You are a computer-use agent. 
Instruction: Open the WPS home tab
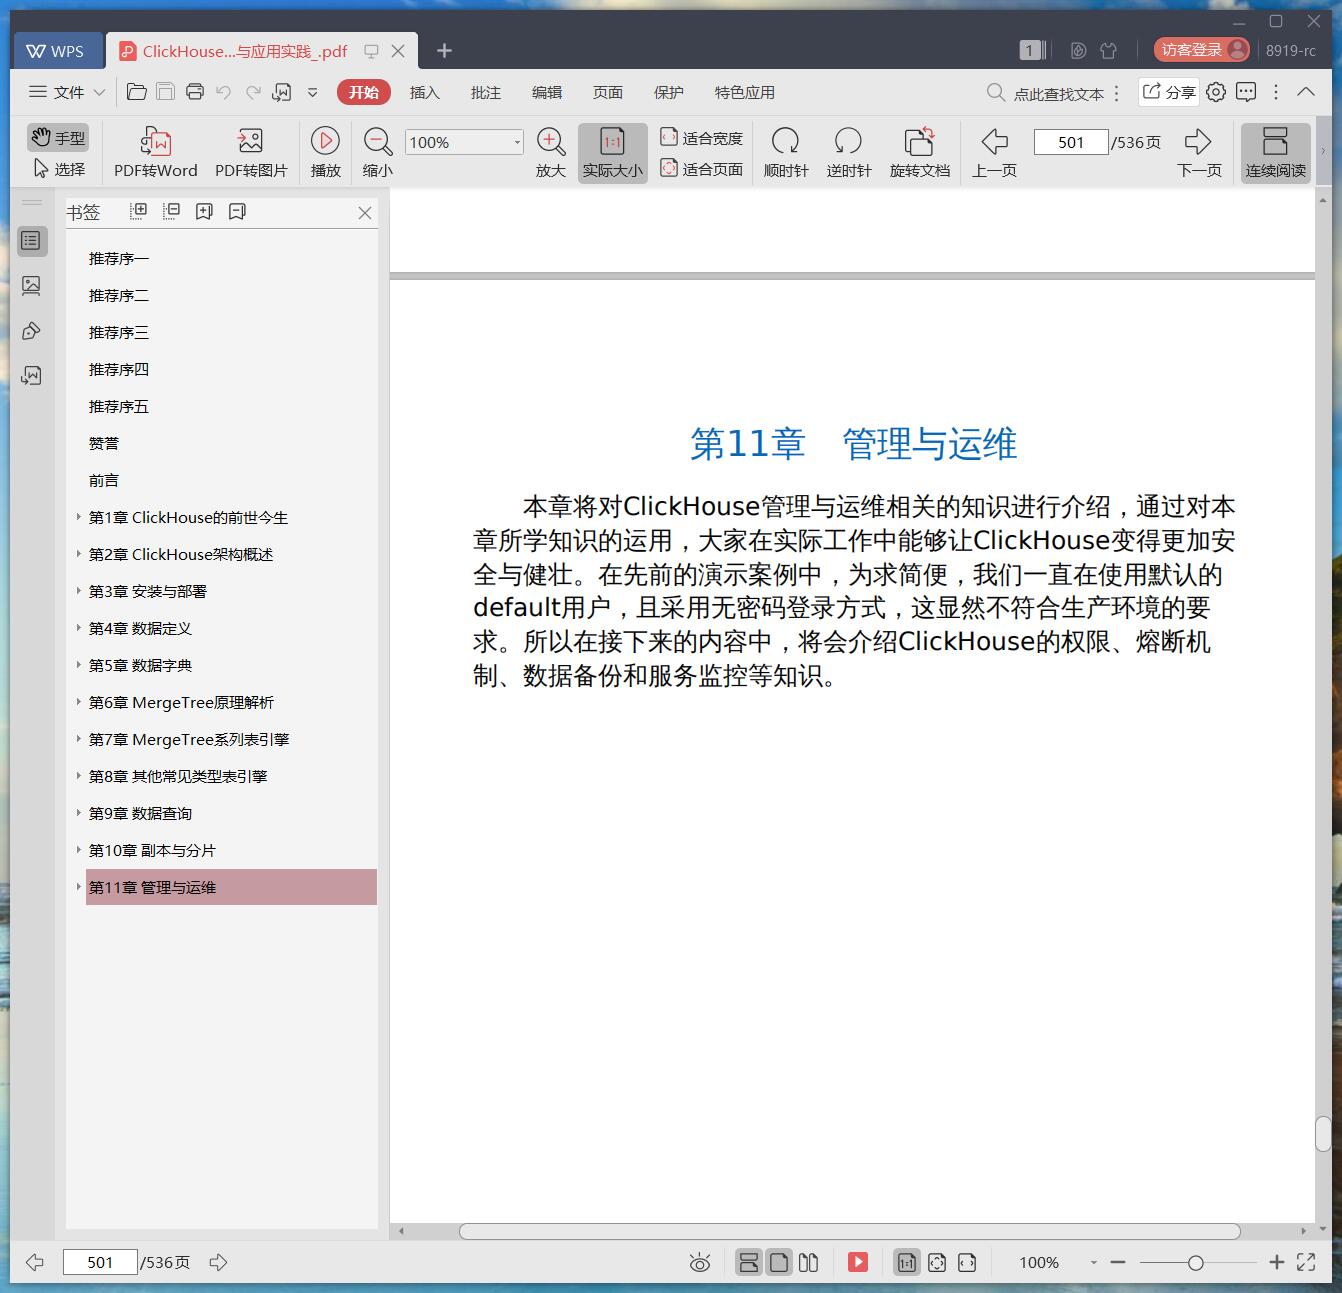click(x=56, y=50)
